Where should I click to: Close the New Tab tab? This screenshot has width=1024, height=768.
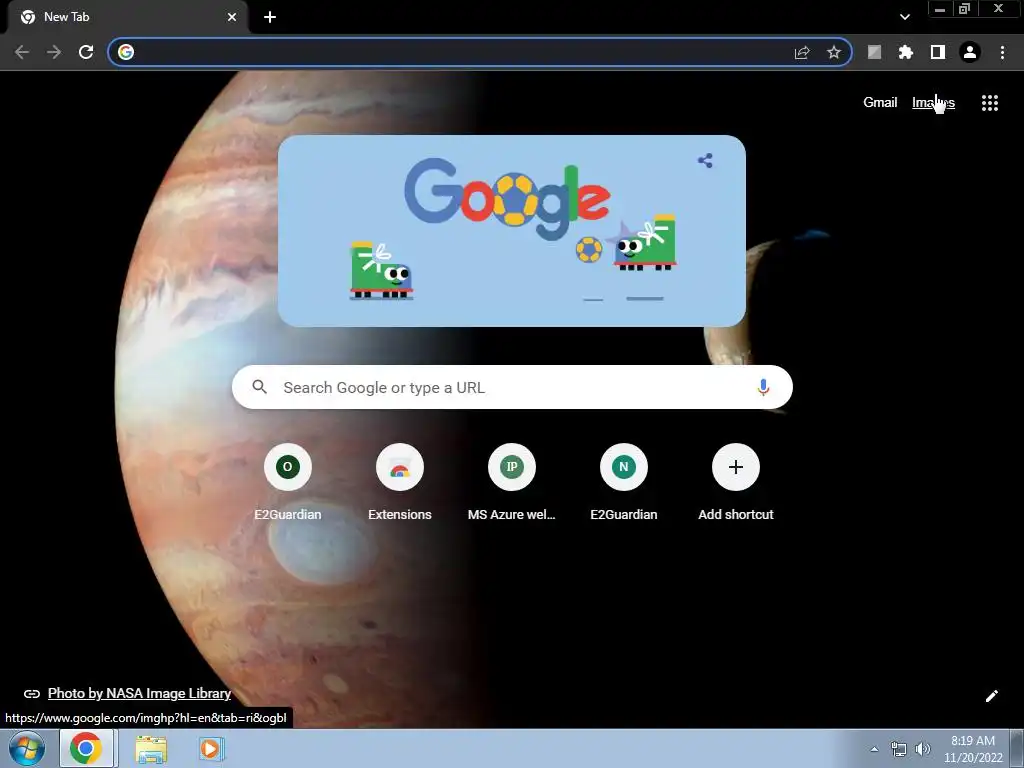(x=232, y=17)
